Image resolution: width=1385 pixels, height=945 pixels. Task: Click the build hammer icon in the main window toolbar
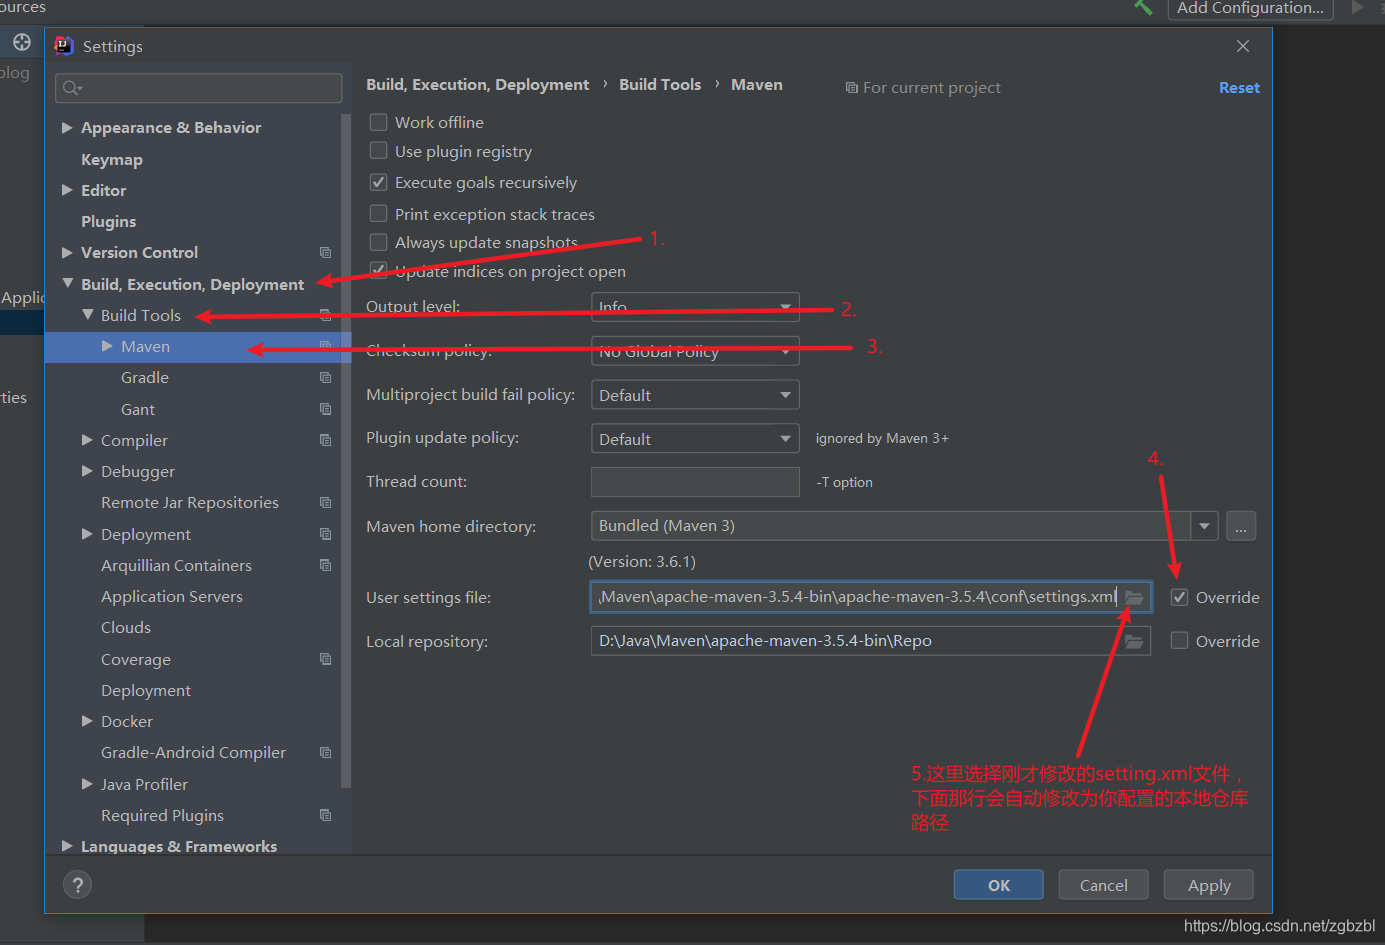pos(1143,8)
